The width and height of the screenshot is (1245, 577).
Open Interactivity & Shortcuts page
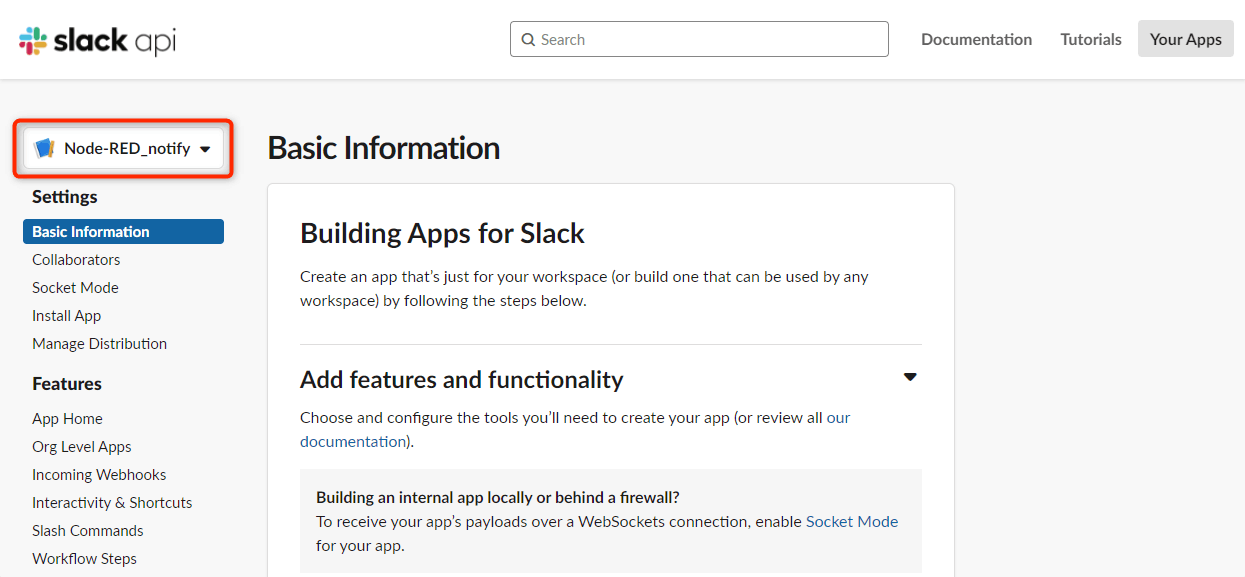[112, 502]
